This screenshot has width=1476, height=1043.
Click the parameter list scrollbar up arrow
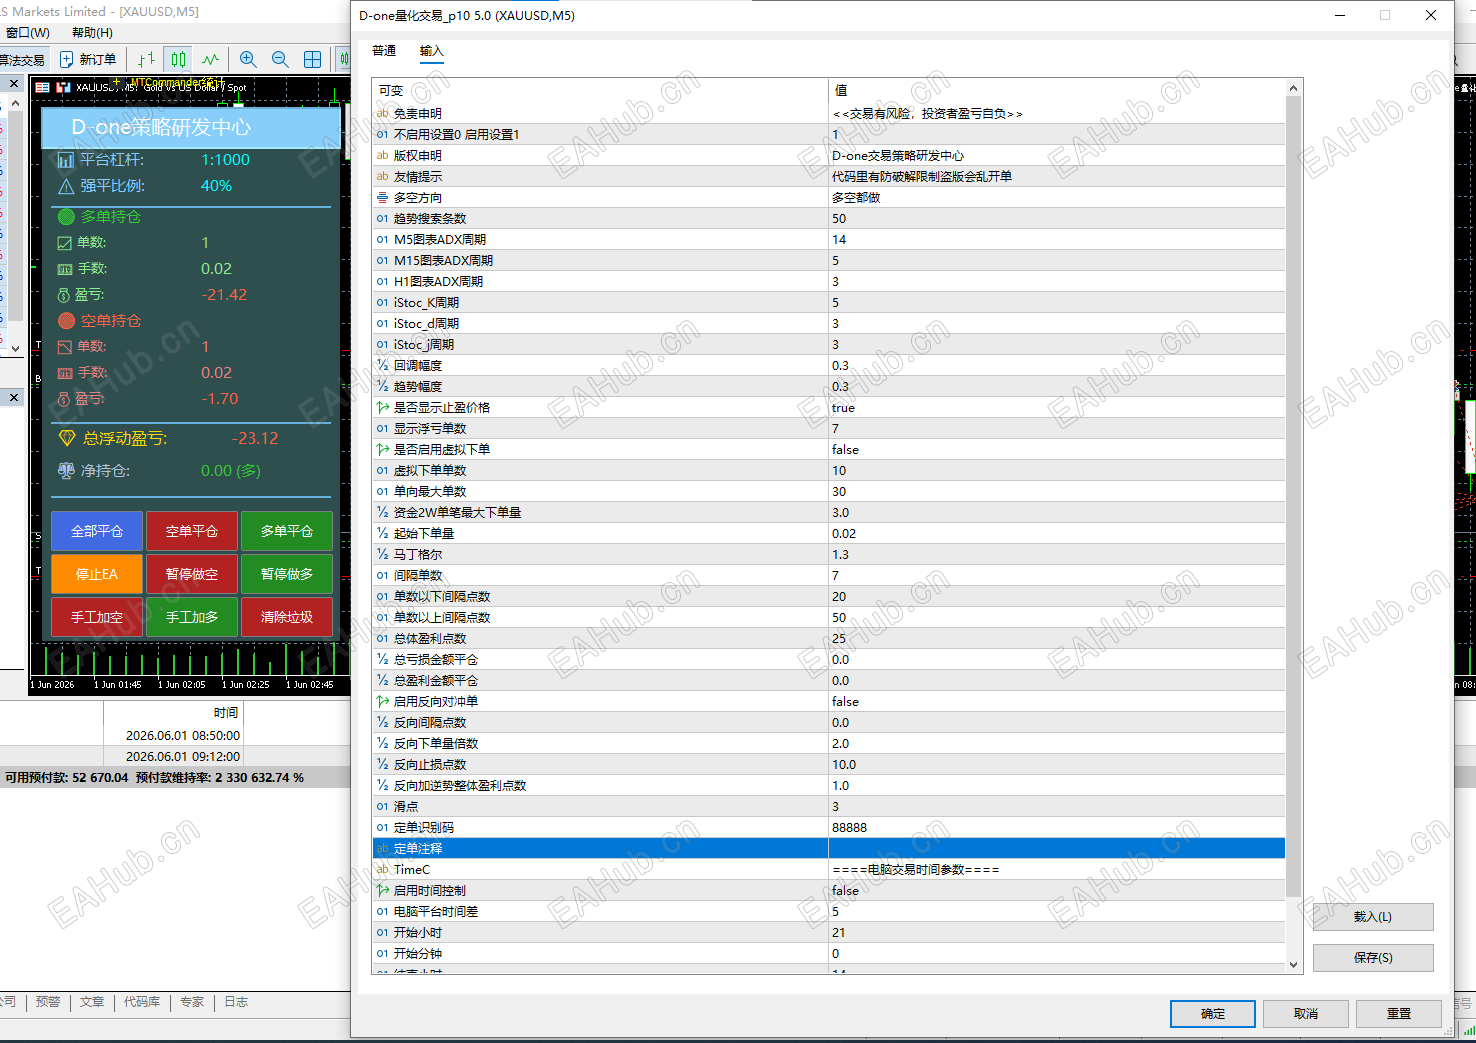[x=1294, y=88]
